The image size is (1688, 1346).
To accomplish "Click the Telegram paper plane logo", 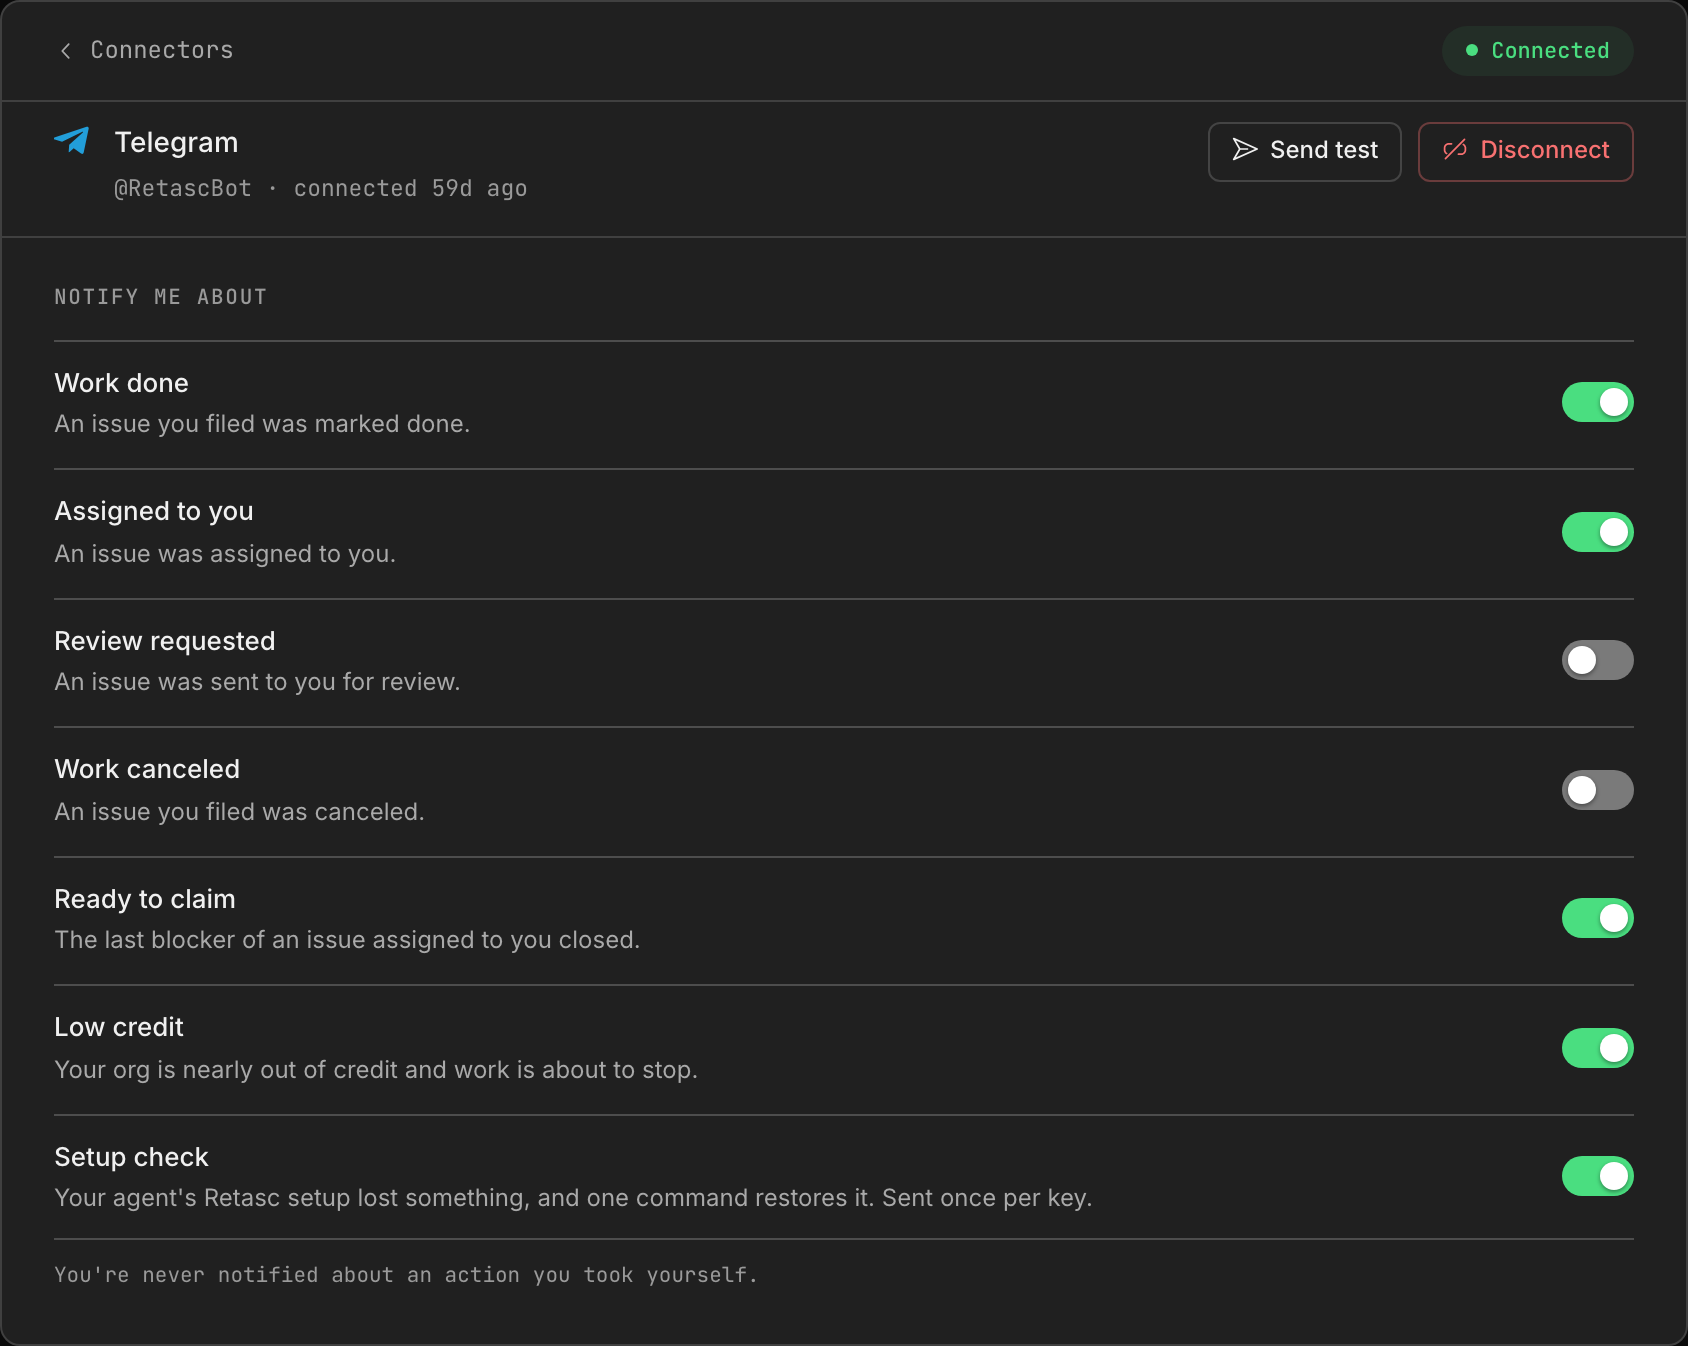I will 72,141.
